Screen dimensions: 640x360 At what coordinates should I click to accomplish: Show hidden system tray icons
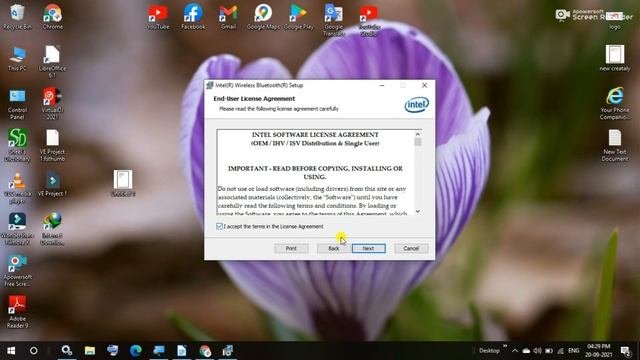(515, 351)
